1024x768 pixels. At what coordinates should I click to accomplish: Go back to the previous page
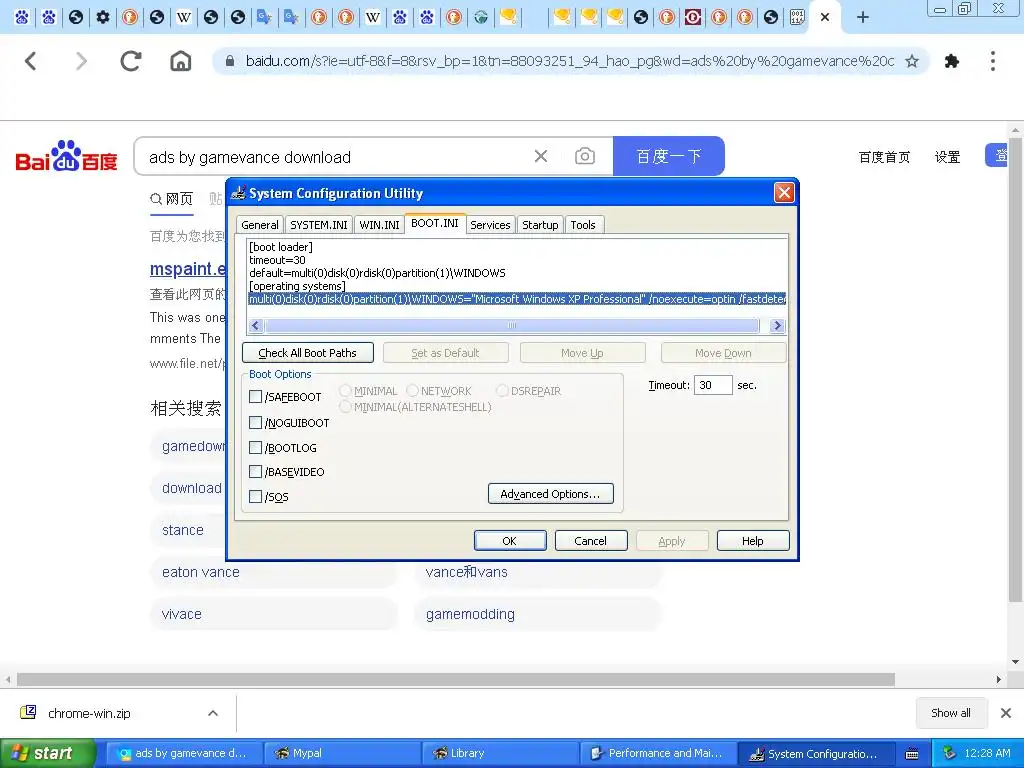coord(31,61)
